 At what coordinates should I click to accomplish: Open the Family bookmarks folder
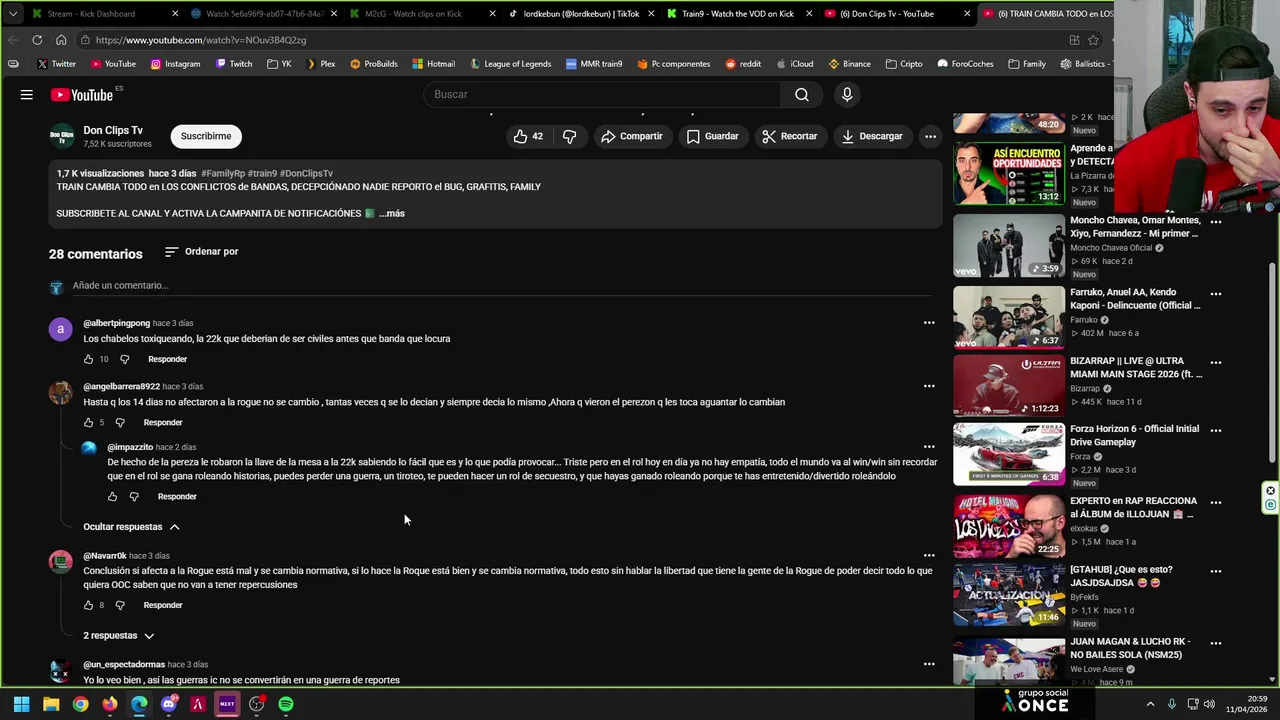point(1027,64)
